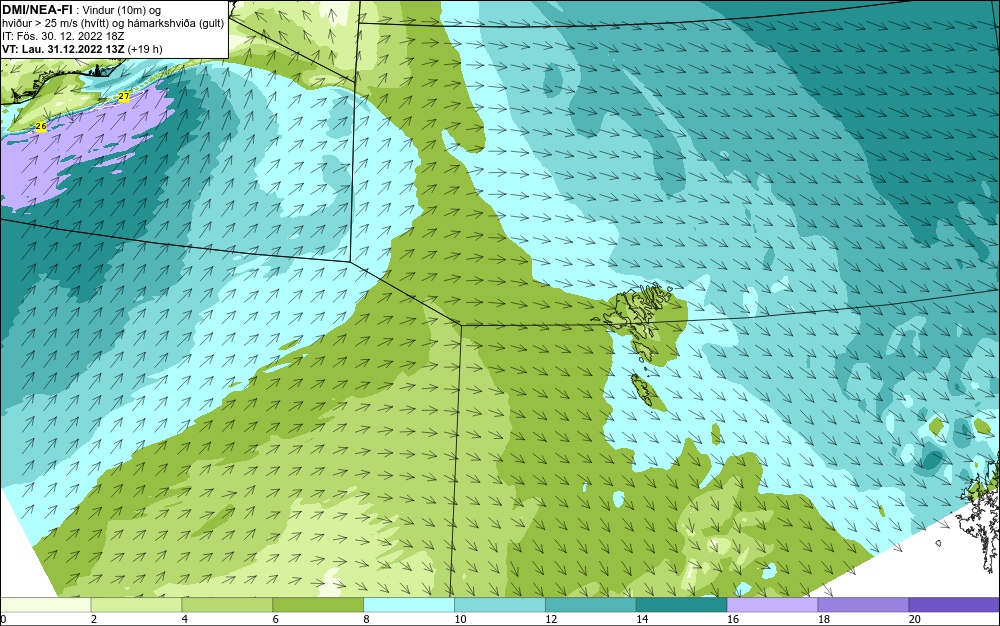Select the 2–4 m/s legend color swatch
The width and height of the screenshot is (1000, 626).
(x=136, y=605)
